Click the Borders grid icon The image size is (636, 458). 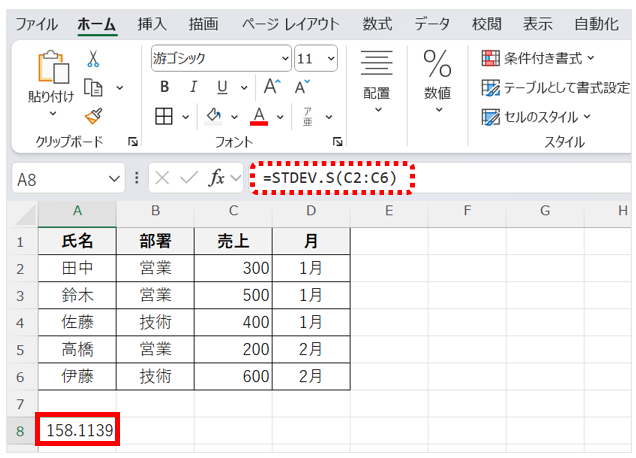[x=165, y=115]
